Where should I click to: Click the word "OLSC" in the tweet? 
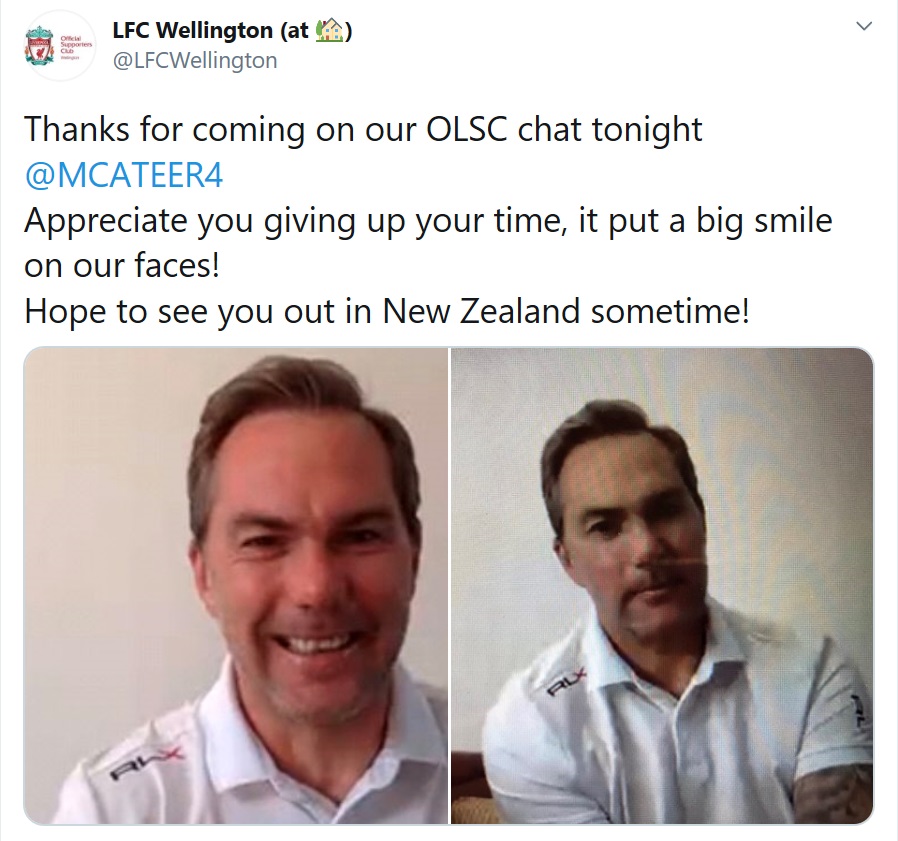coord(467,129)
